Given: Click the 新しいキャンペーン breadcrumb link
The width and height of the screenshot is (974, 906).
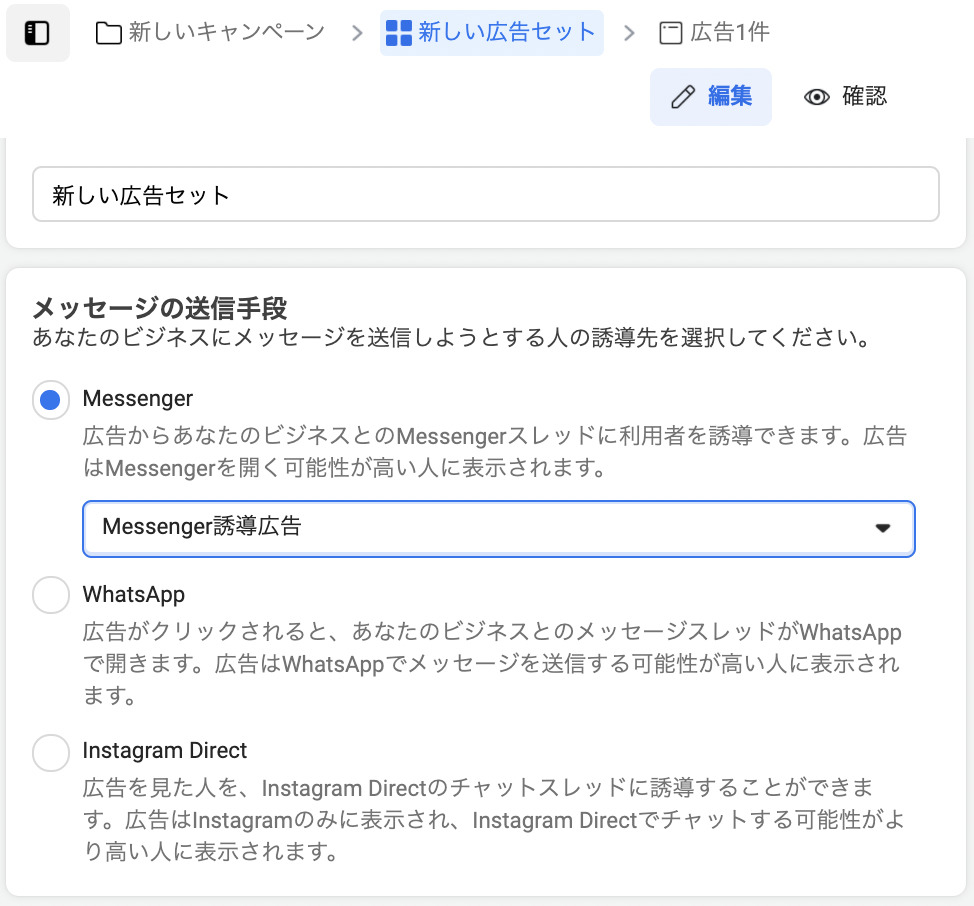Looking at the screenshot, I should click(x=224, y=32).
